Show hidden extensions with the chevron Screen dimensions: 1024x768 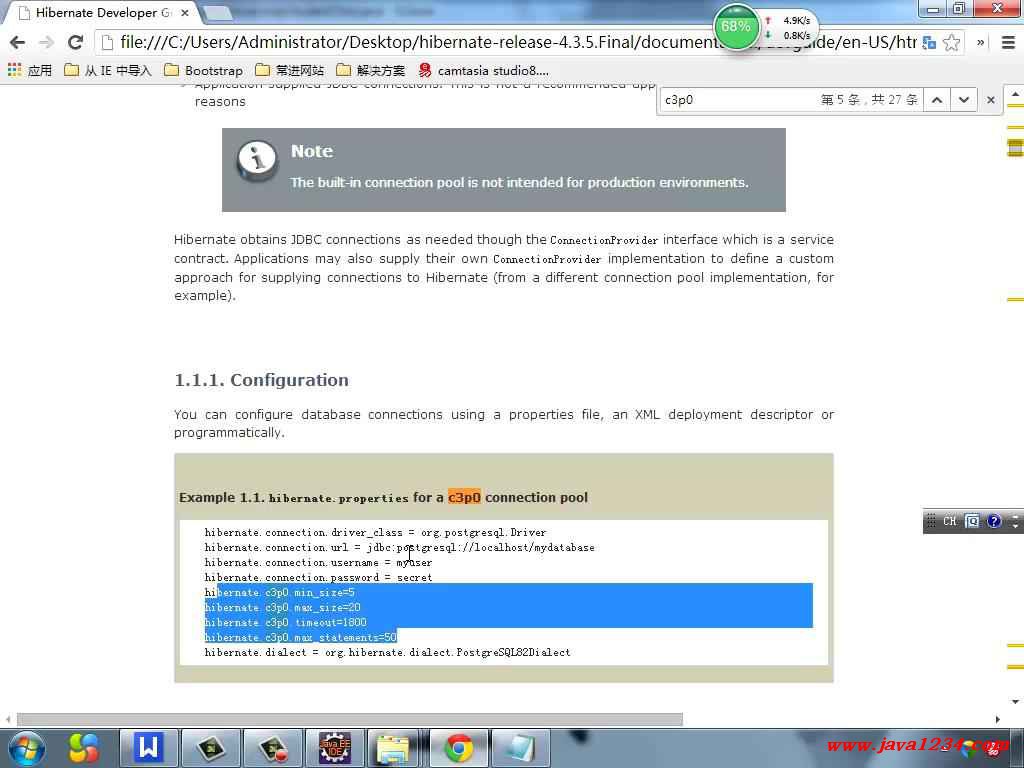[980, 42]
